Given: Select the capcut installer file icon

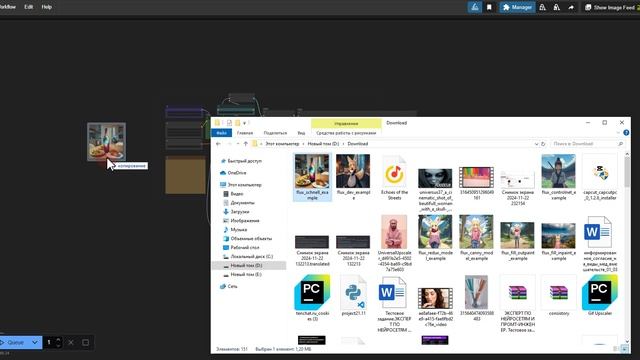Looking at the screenshot, I should coord(600,172).
